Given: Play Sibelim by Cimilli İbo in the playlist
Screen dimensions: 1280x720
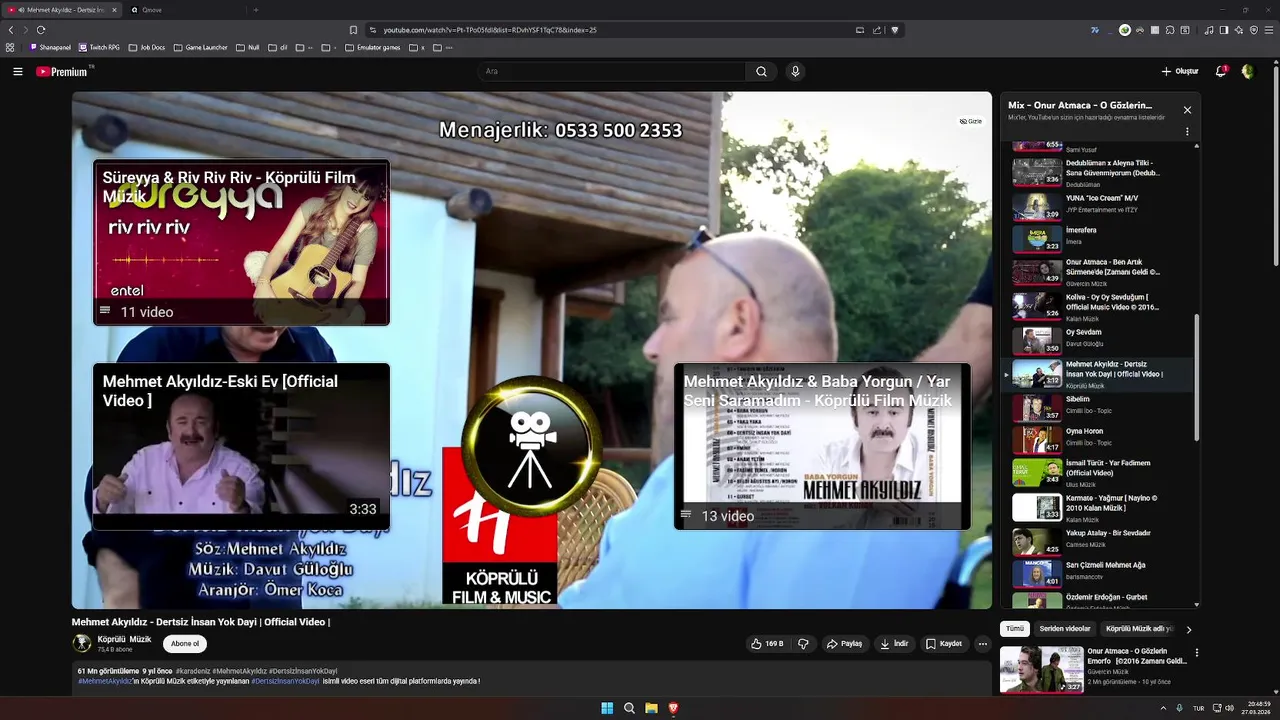Looking at the screenshot, I should click(1098, 408).
